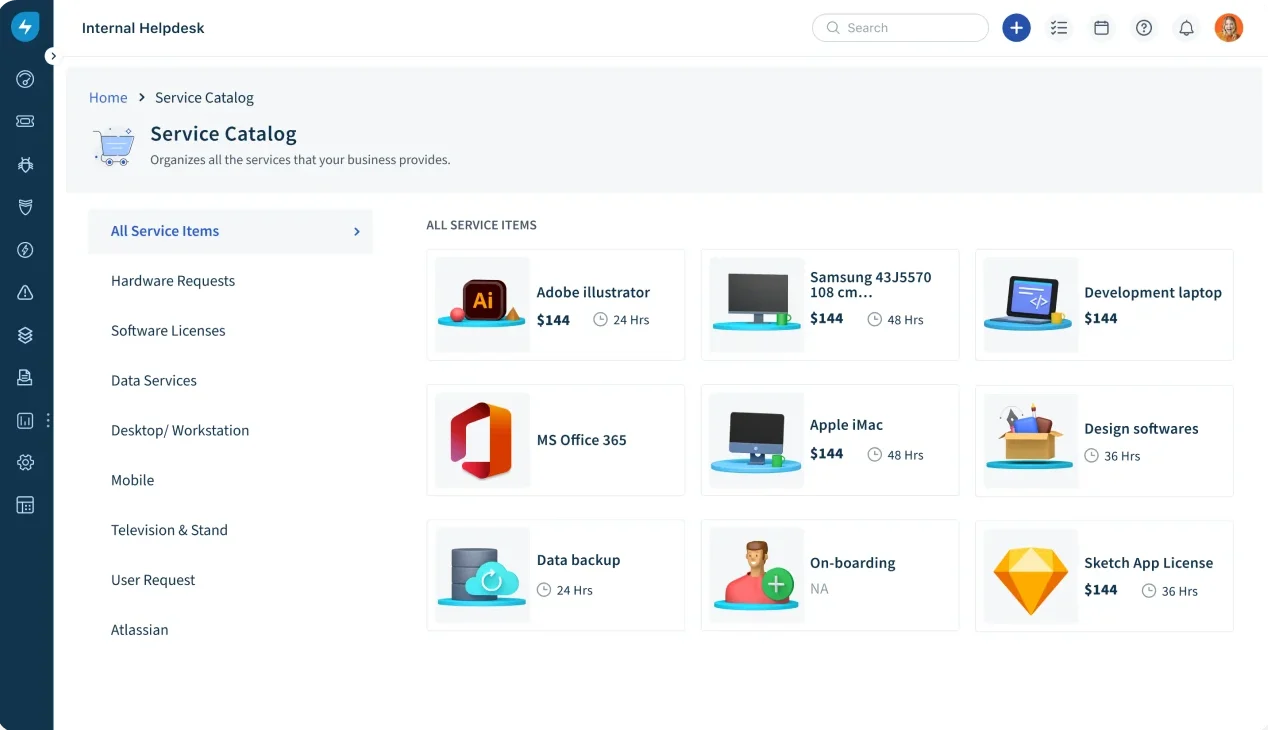The height and width of the screenshot is (730, 1268).
Task: Open the stacked layers Assets icon
Action: pos(25,335)
